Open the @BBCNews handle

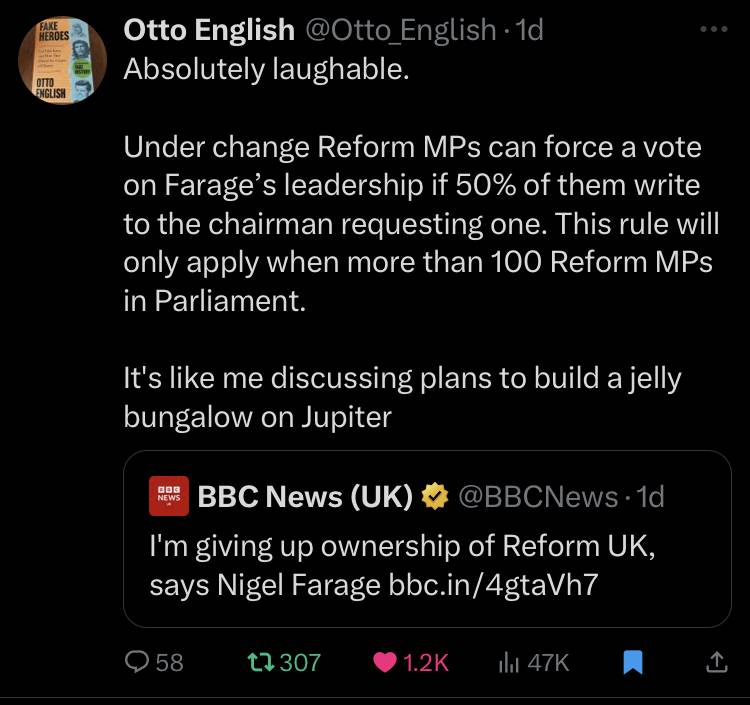coord(539,497)
